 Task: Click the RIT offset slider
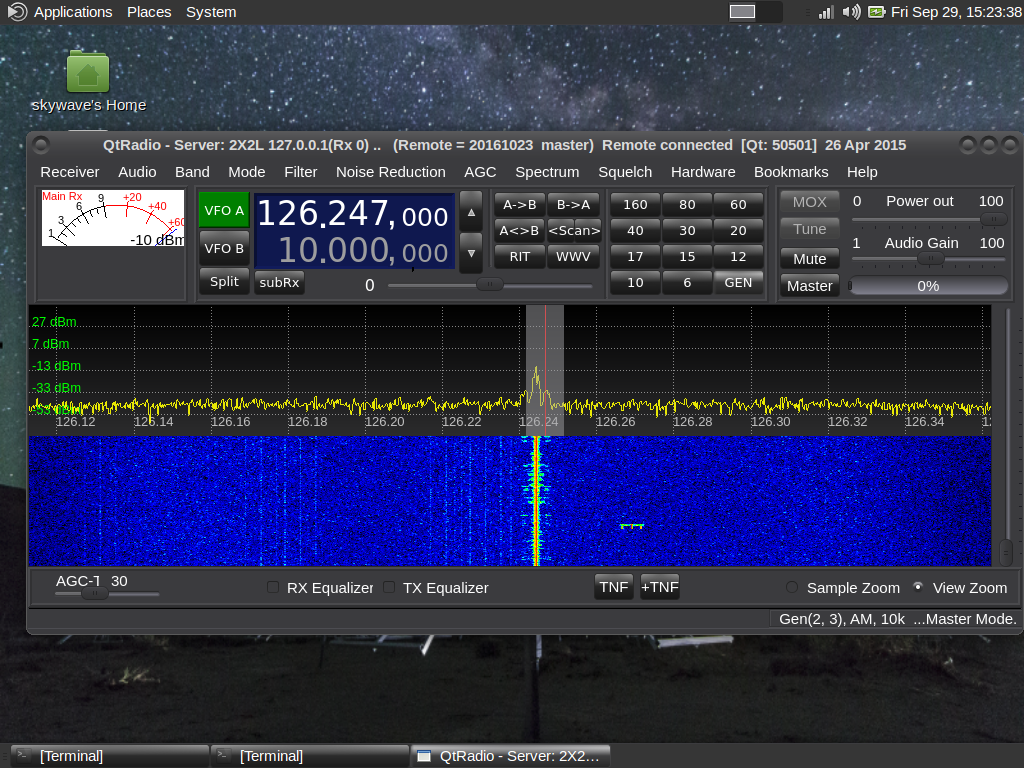click(490, 285)
